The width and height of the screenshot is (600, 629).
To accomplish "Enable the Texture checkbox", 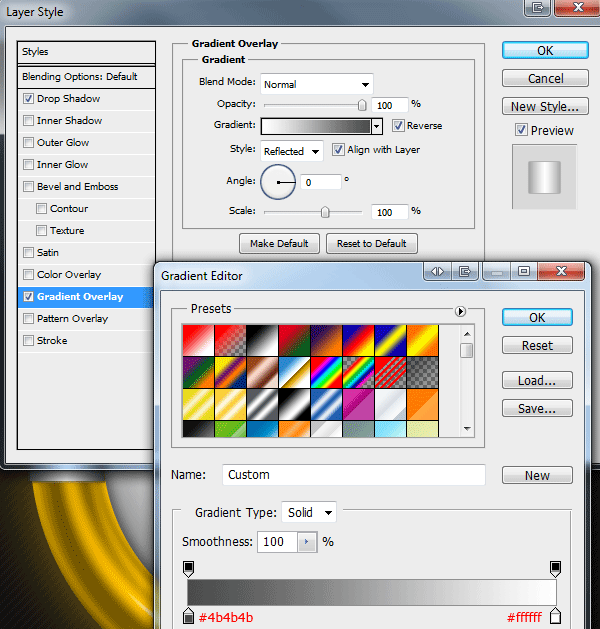I will [41, 231].
